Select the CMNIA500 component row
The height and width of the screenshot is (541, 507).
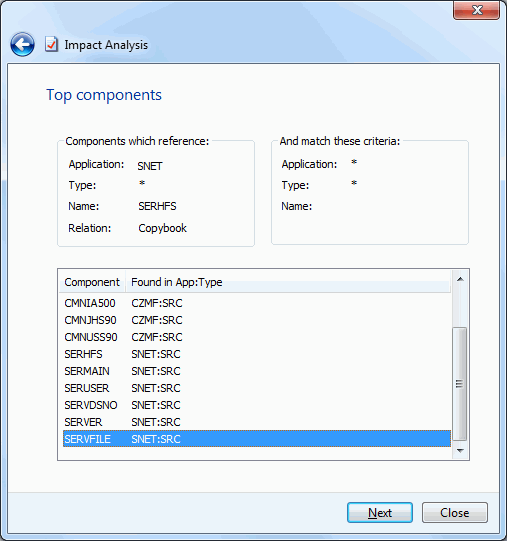tap(257, 303)
